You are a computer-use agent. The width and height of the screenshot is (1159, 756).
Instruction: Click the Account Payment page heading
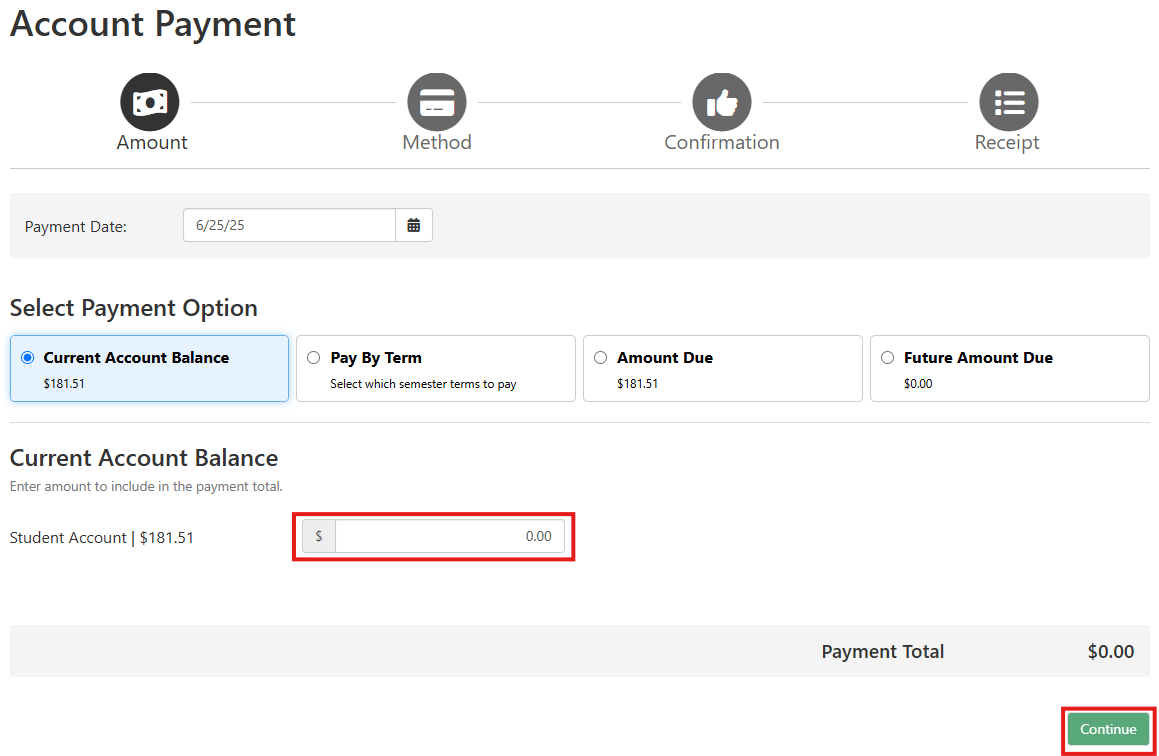(x=153, y=24)
